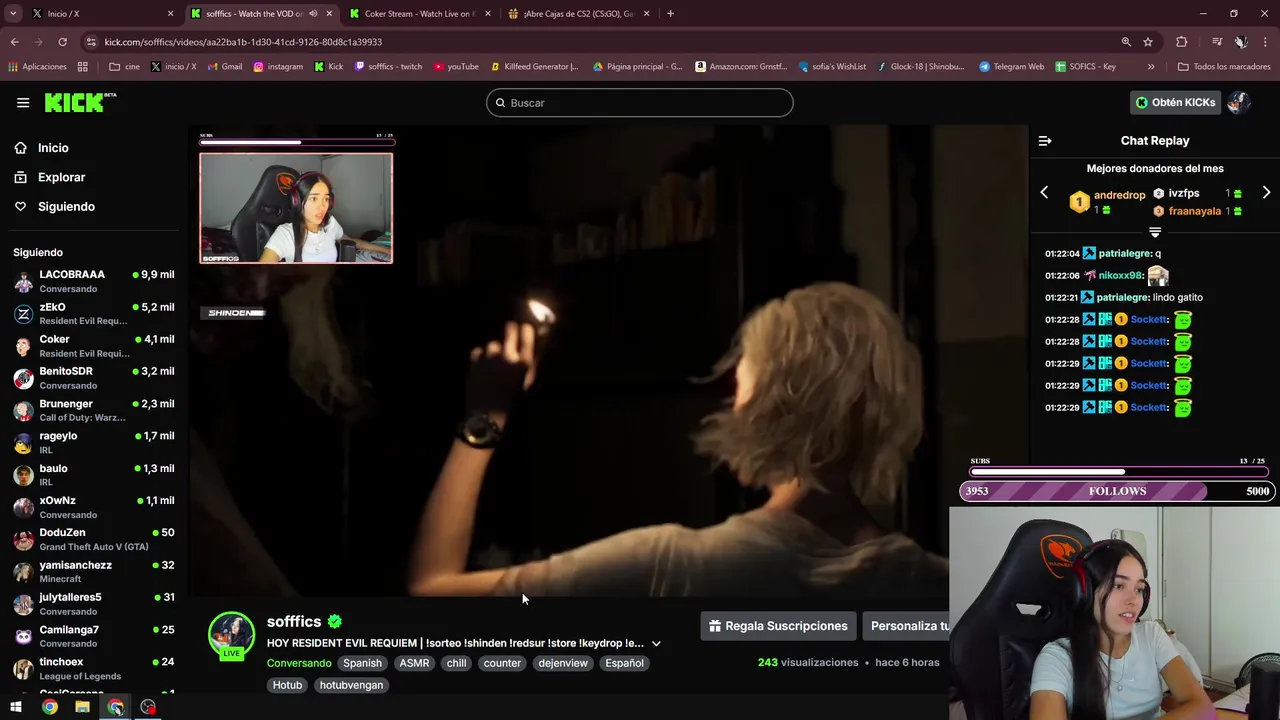
Task: Open a new browser tab
Action: tap(670, 13)
